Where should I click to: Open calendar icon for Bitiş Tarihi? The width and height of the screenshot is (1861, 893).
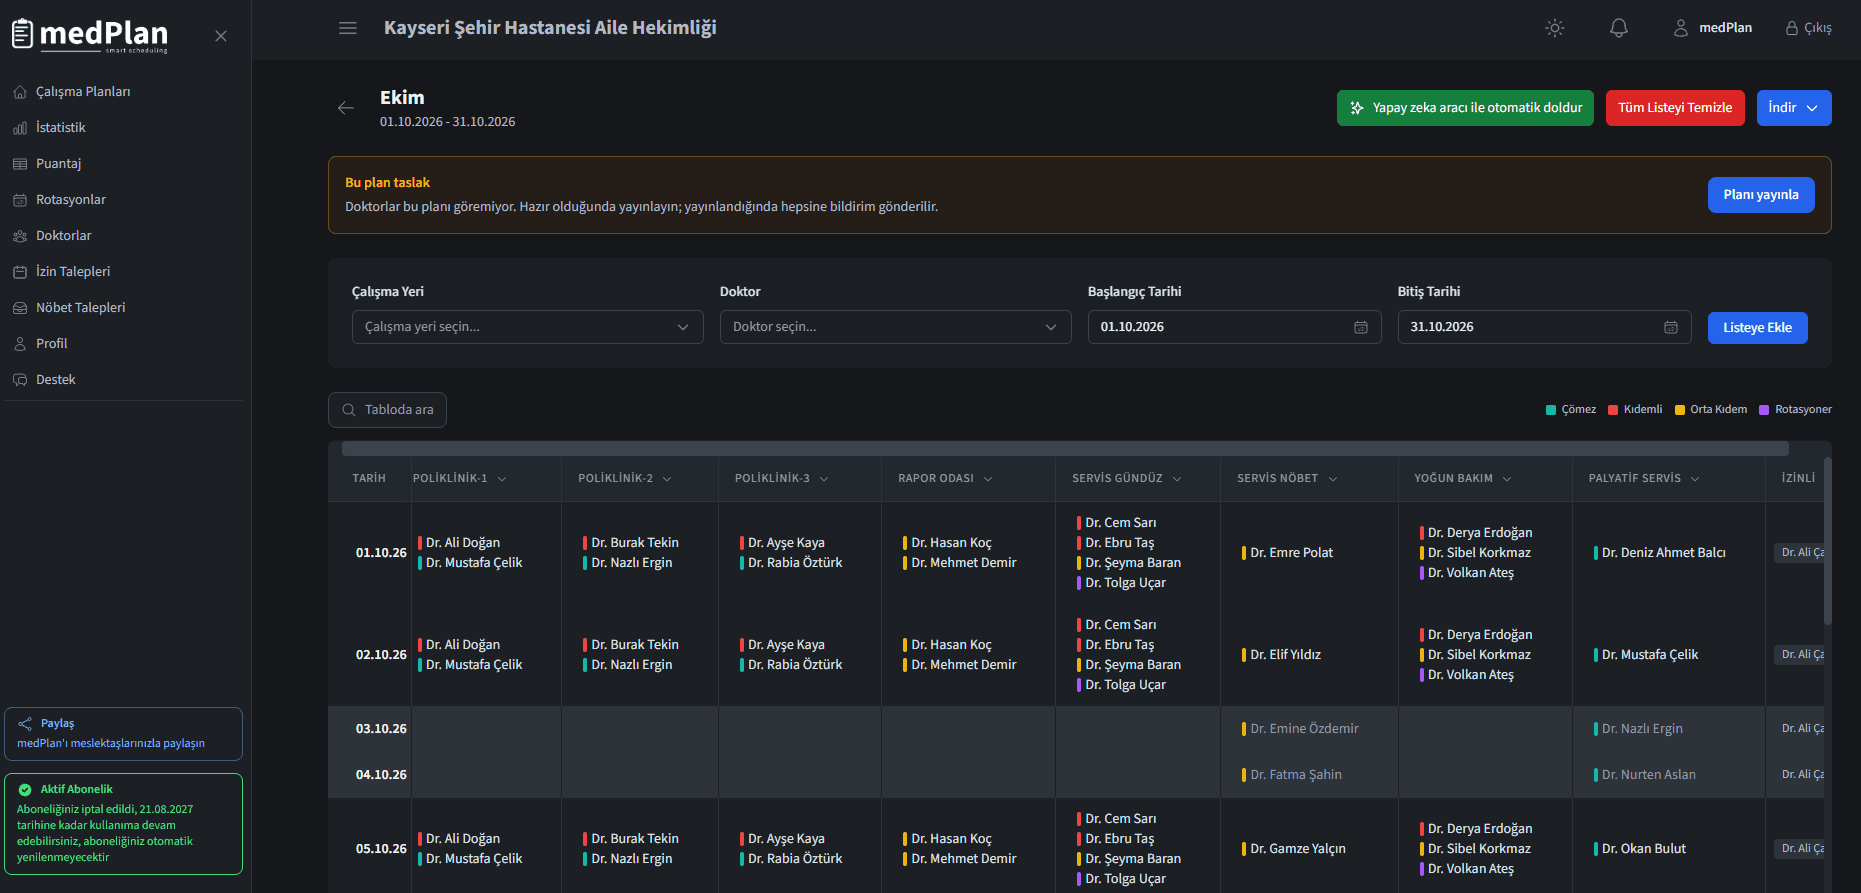[x=1671, y=327]
